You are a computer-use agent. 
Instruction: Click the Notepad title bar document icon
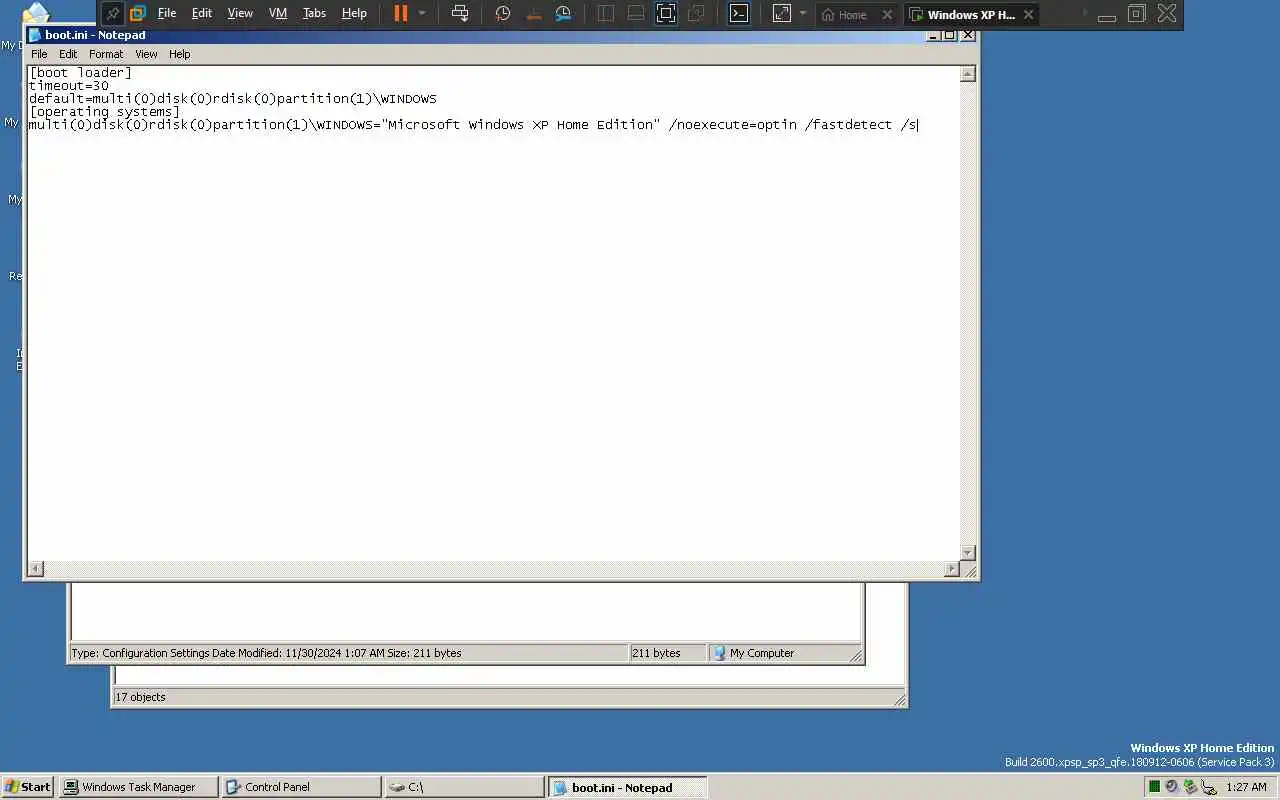point(35,35)
